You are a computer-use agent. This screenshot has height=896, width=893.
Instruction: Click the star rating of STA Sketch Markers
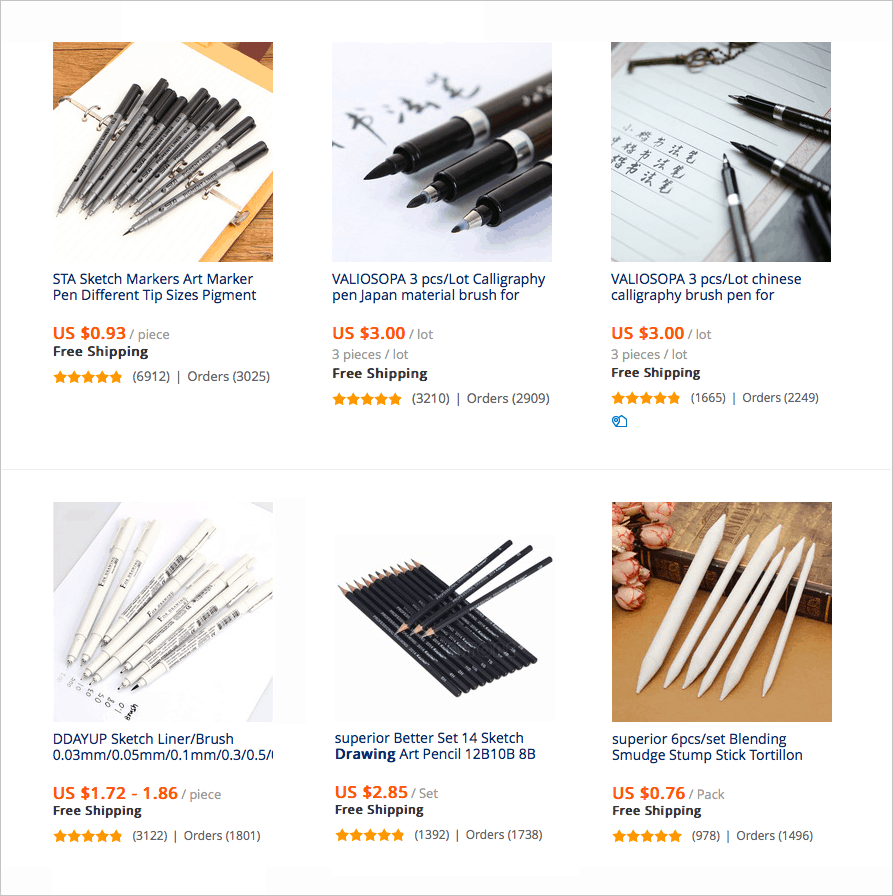point(87,377)
